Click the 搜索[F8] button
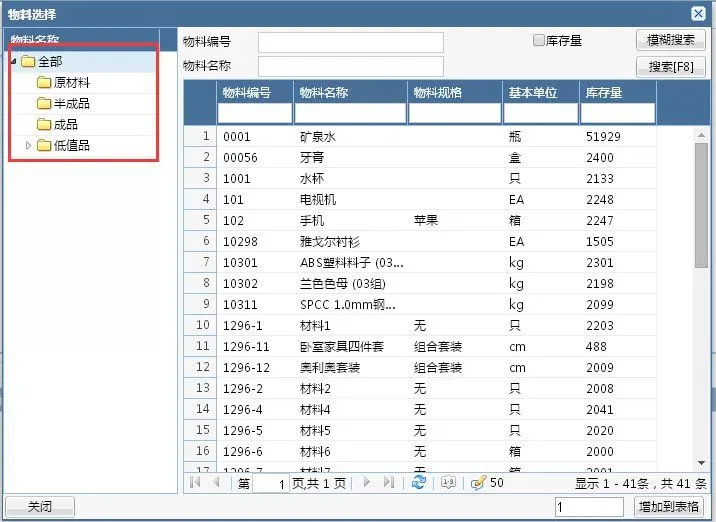The image size is (716, 522). click(x=670, y=67)
